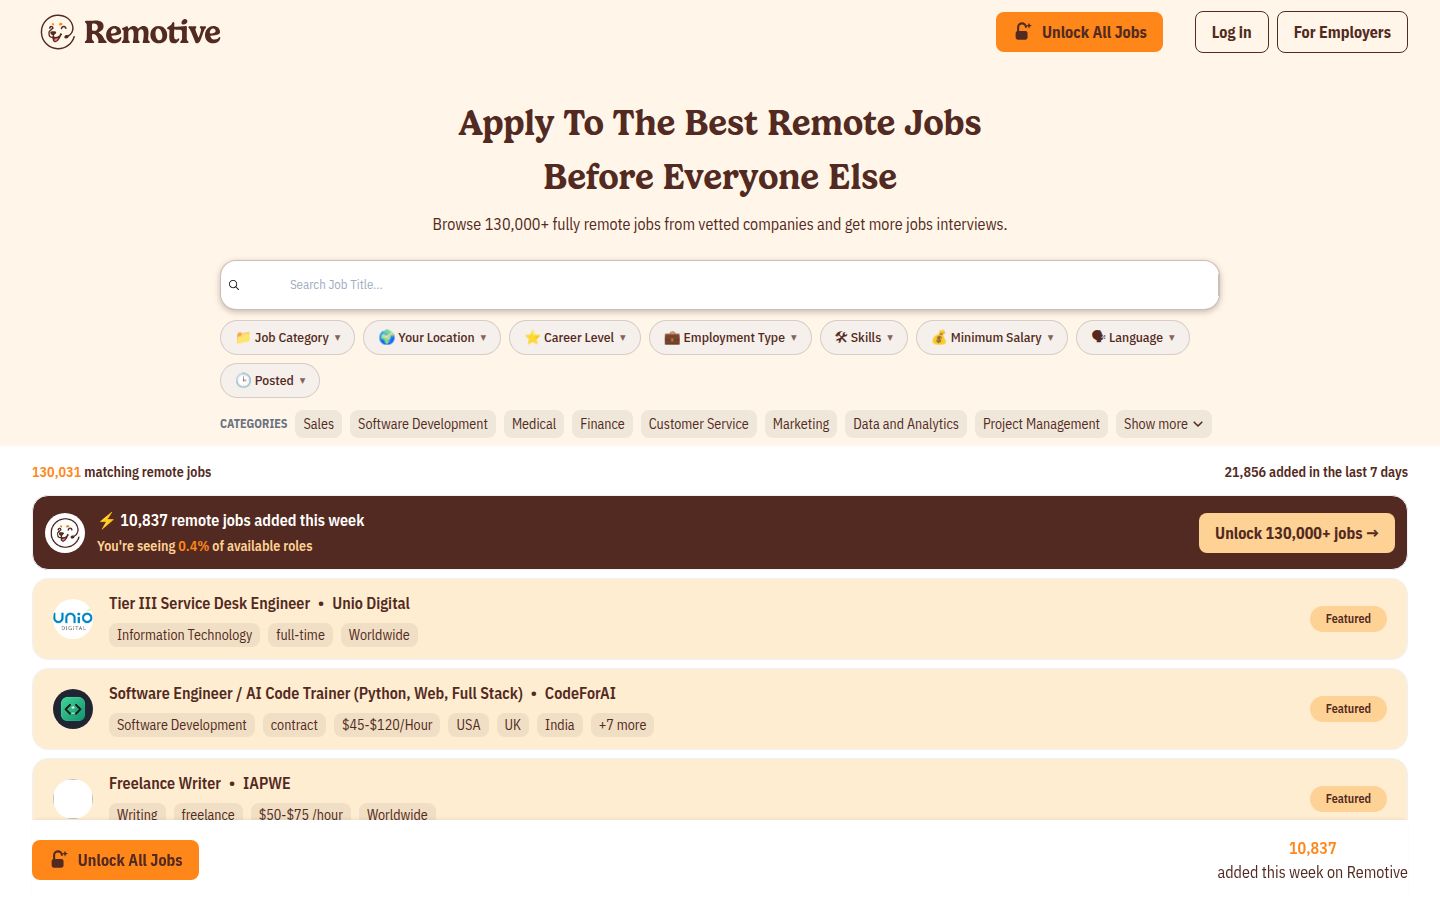The image size is (1440, 900).
Task: Select the Data and Analytics category
Action: click(906, 424)
